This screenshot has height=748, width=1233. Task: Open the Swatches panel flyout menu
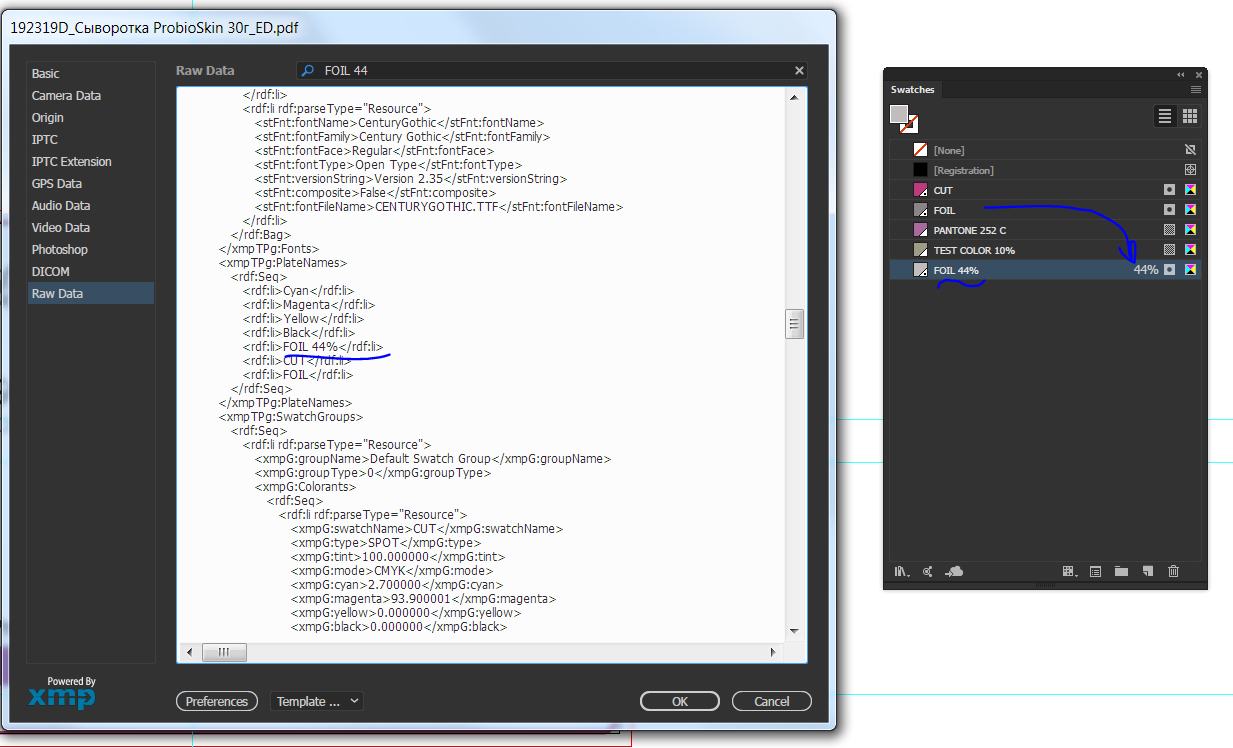1195,90
